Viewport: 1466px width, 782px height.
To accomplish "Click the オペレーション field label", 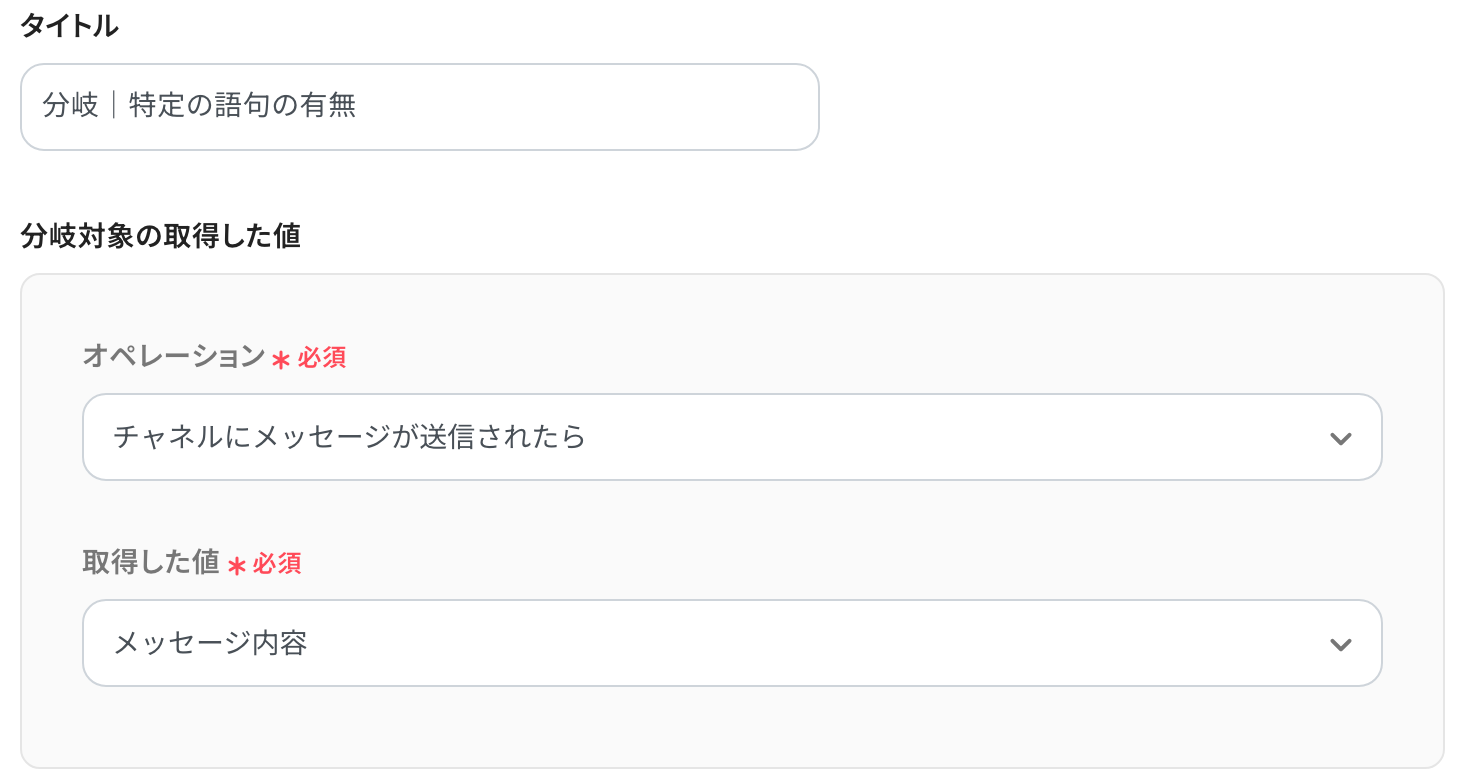I will 173,357.
